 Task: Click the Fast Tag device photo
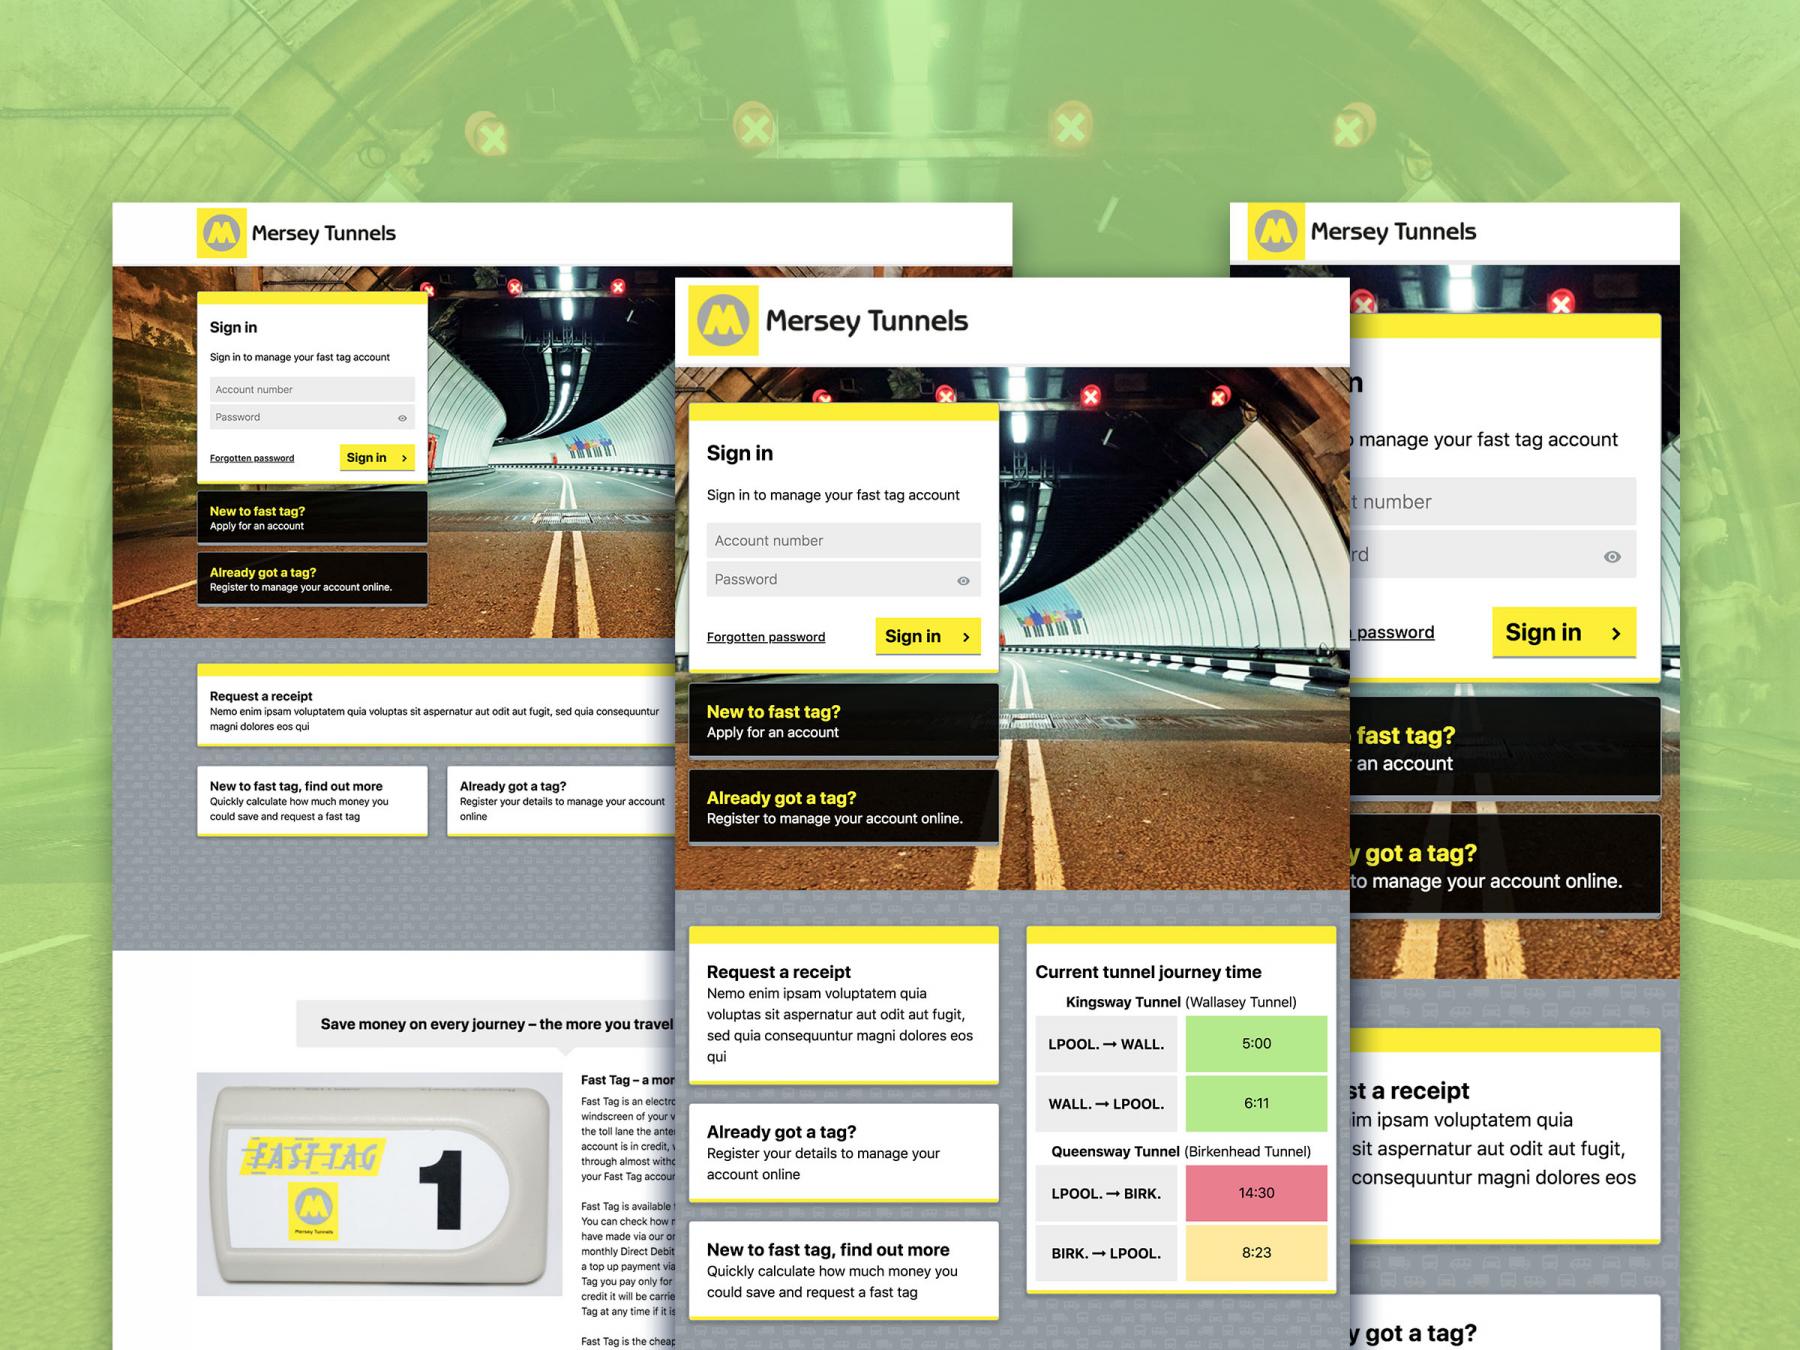[x=380, y=1184]
